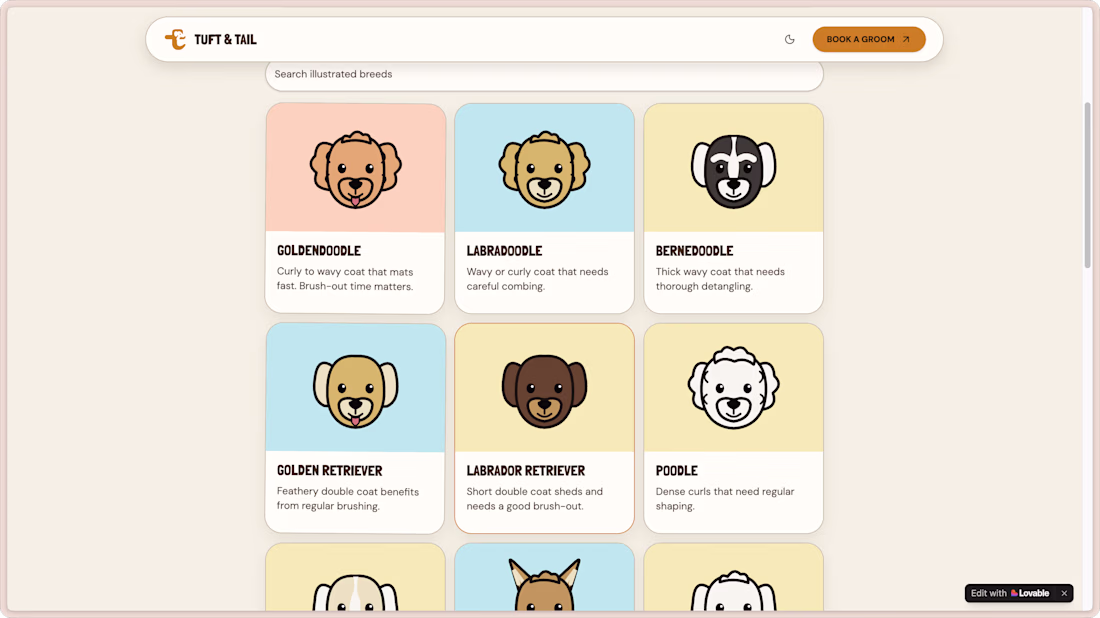Select the brown Labrador Retriever face illustration
The image size is (1100, 618).
tap(544, 391)
